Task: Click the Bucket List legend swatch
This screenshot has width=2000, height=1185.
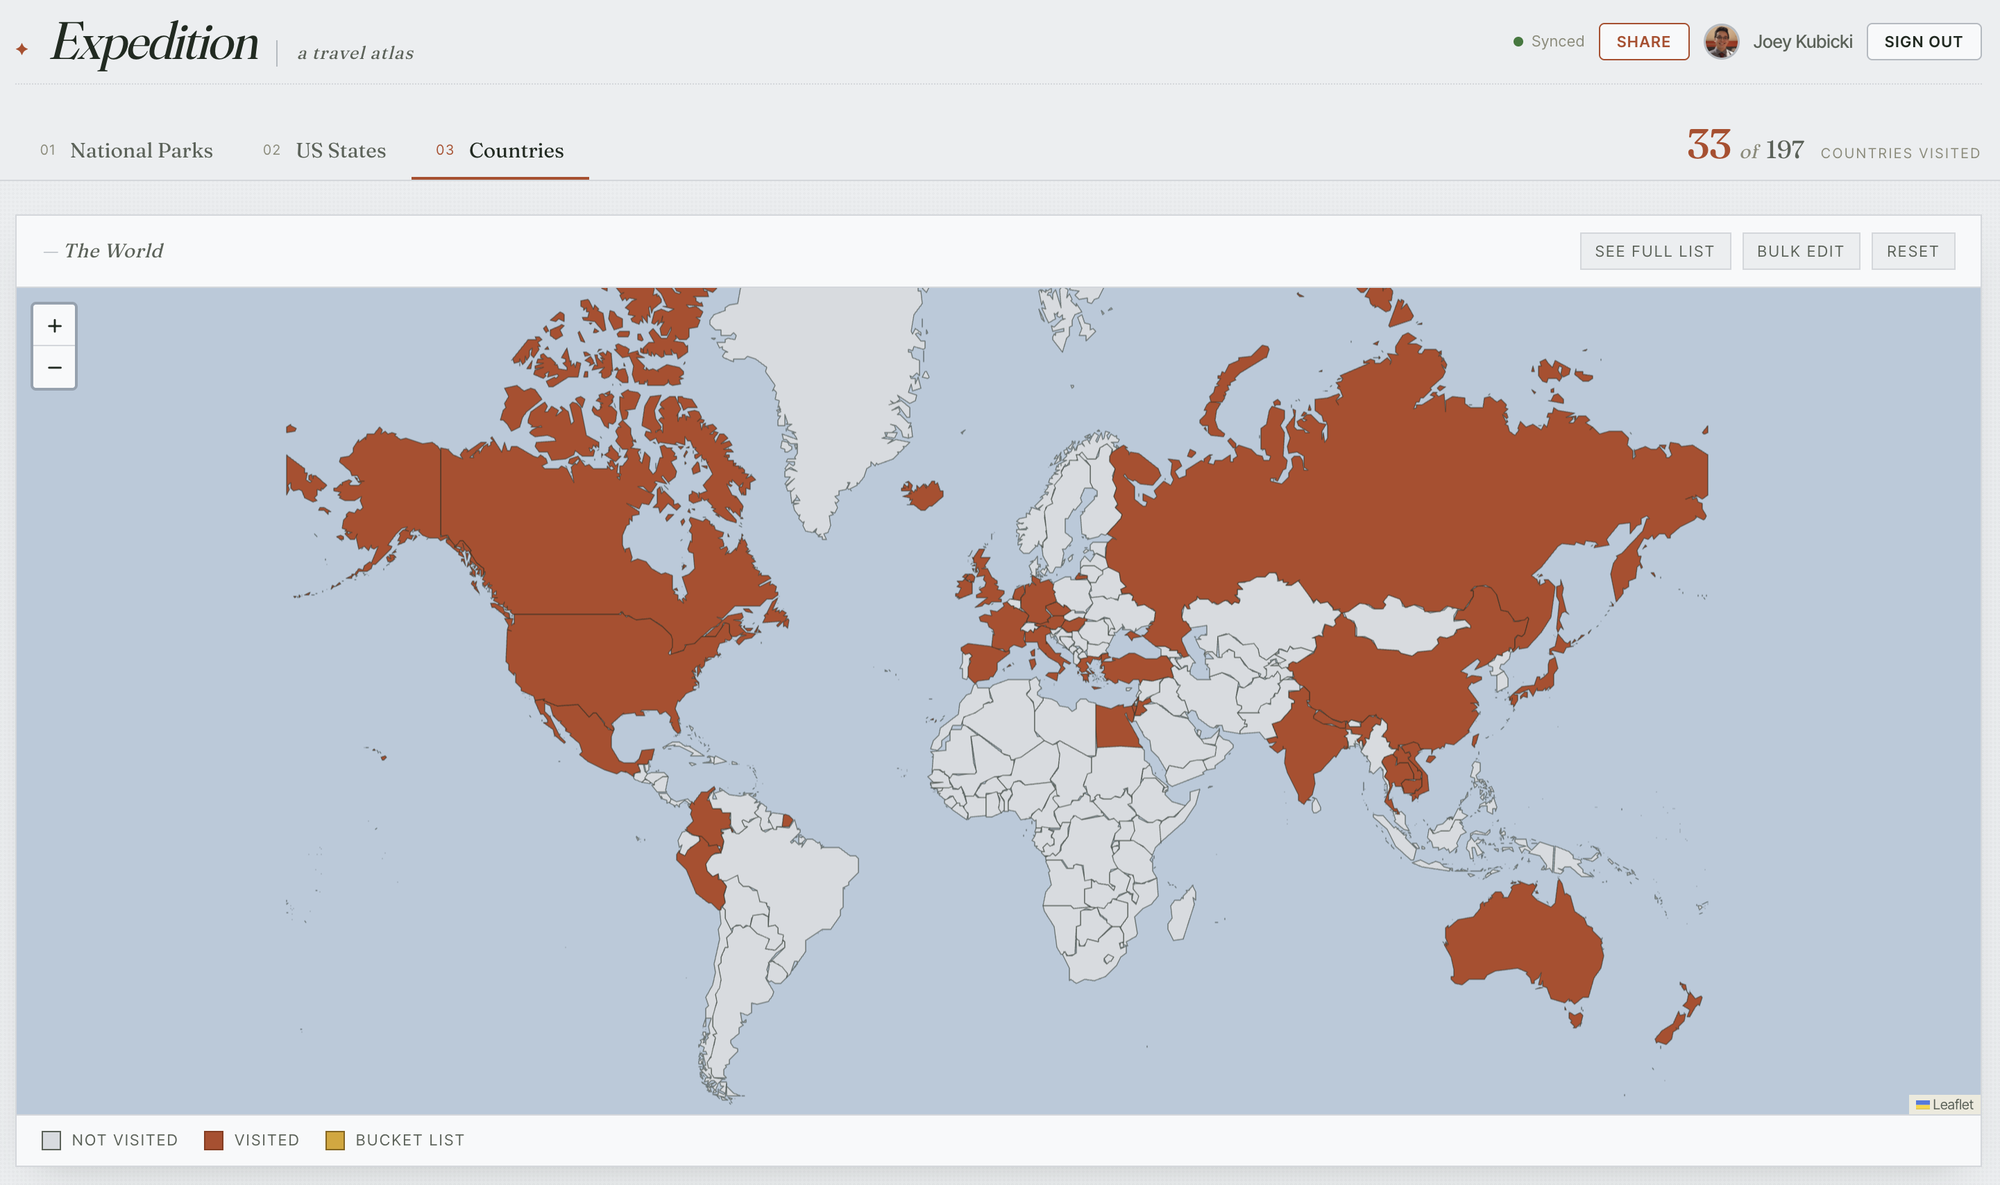Action: pyautogui.click(x=335, y=1140)
